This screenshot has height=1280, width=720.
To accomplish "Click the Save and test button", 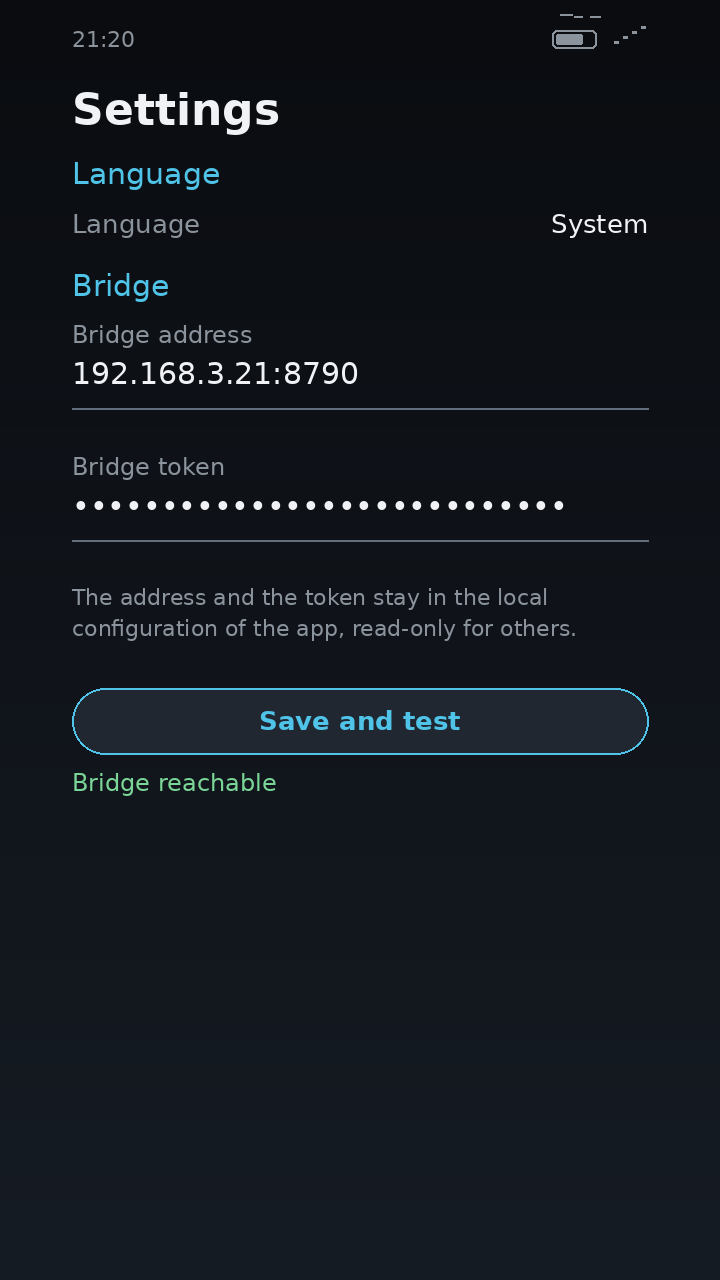I will pos(360,721).
